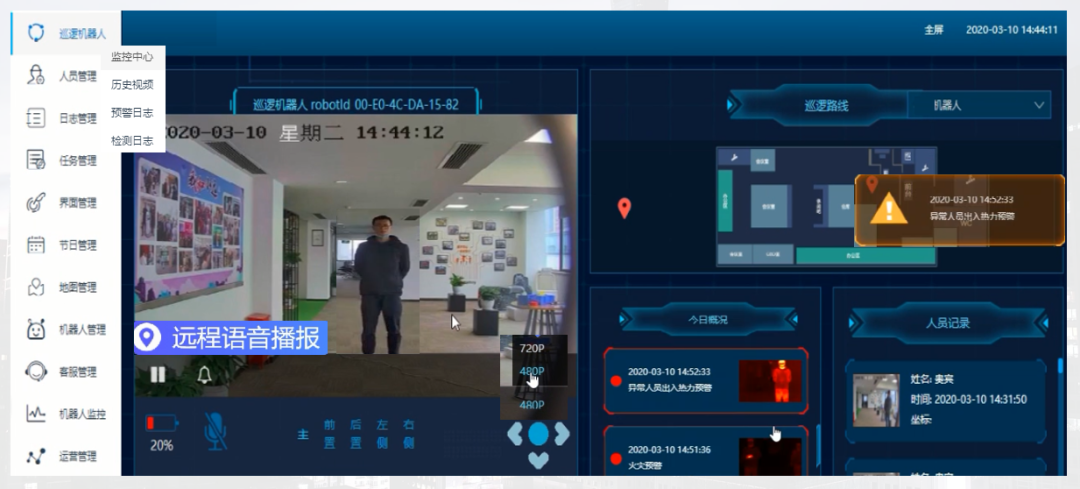Toggle the muted microphone icon
Image resolution: width=1080 pixels, height=489 pixels.
coord(215,429)
